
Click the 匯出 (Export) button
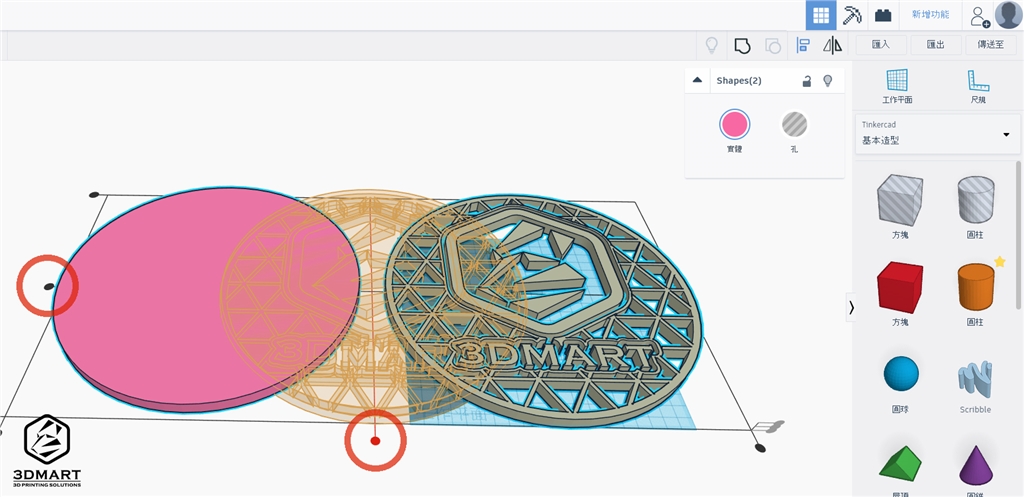click(936, 45)
